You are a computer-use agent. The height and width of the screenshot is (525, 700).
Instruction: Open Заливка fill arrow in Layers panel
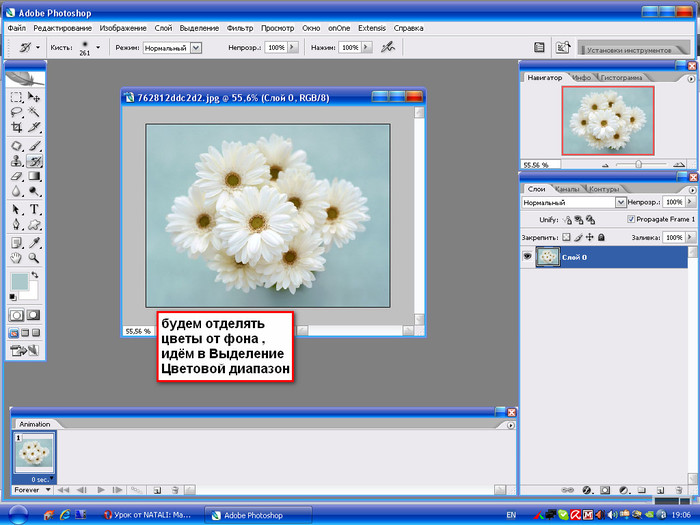[690, 238]
